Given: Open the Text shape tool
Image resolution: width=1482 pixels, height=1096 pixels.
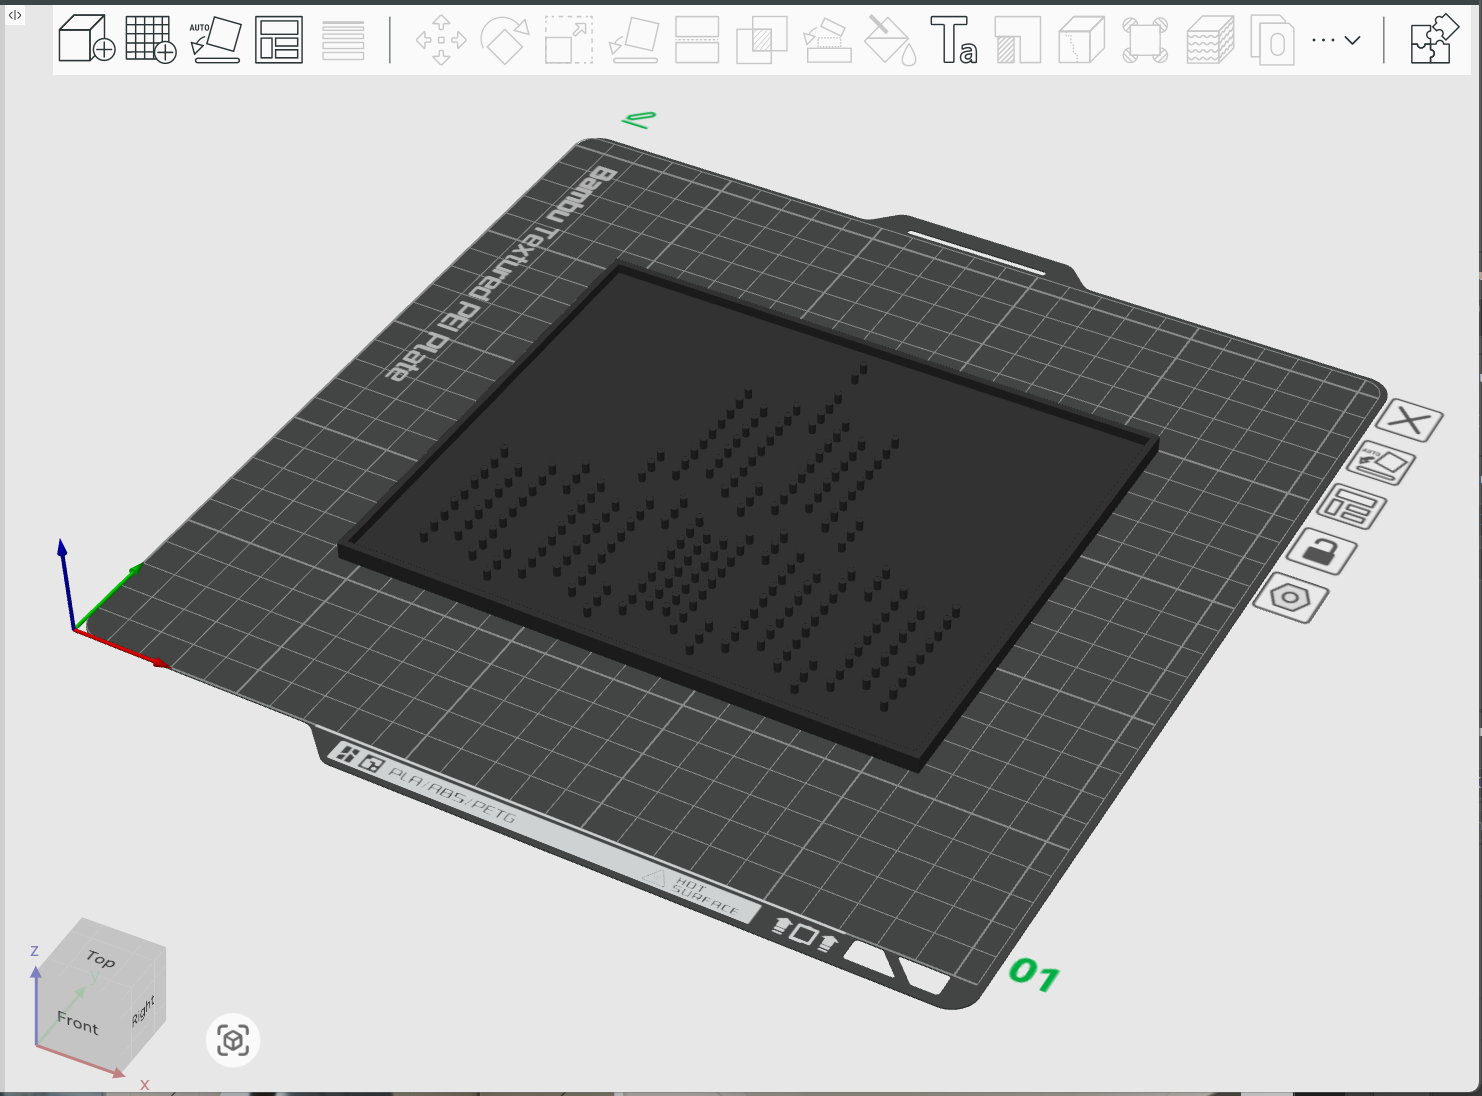Looking at the screenshot, I should click(953, 40).
